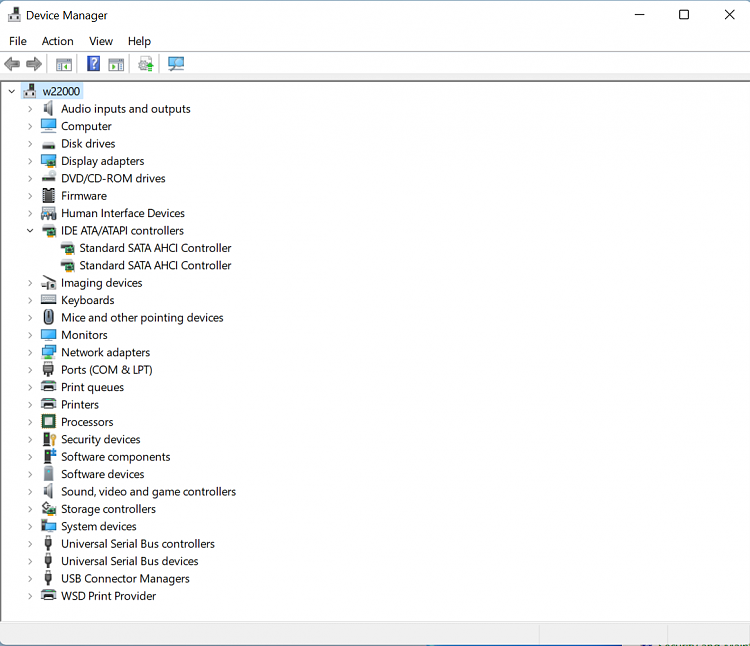
Task: Collapse IDE ATA/ATAPI controllers
Action: point(30,230)
